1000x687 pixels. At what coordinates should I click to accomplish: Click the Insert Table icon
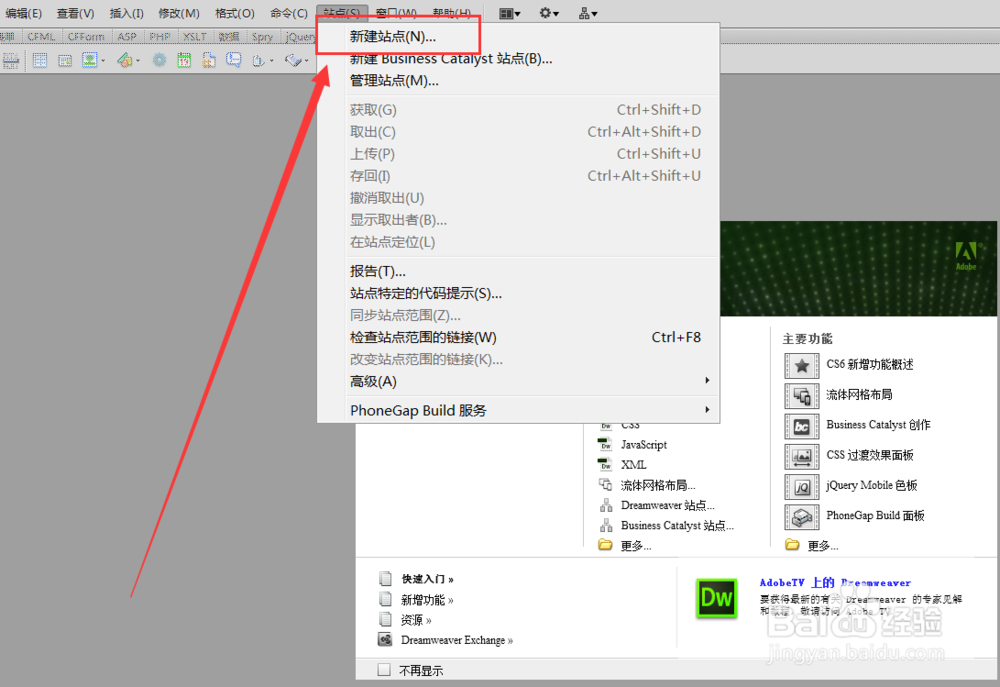40,61
